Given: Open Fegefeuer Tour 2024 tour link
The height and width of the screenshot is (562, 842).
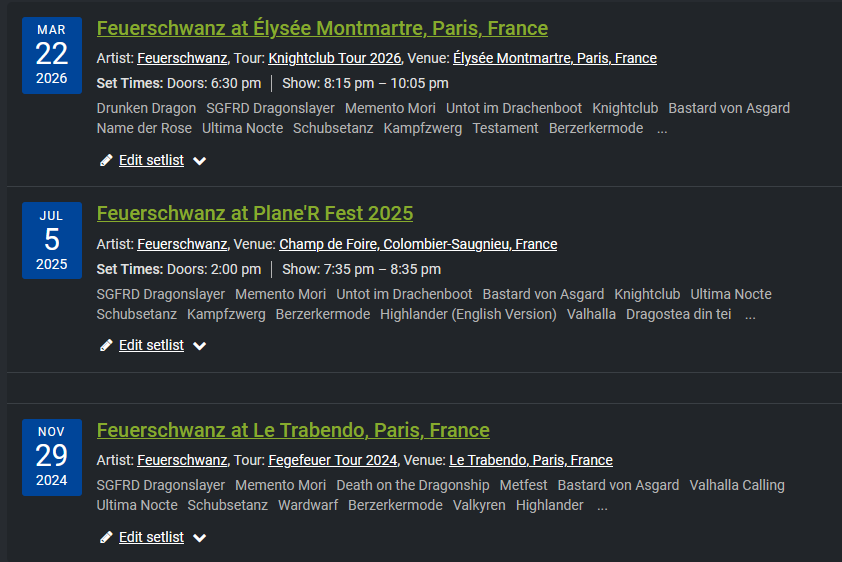Looking at the screenshot, I should point(333,460).
